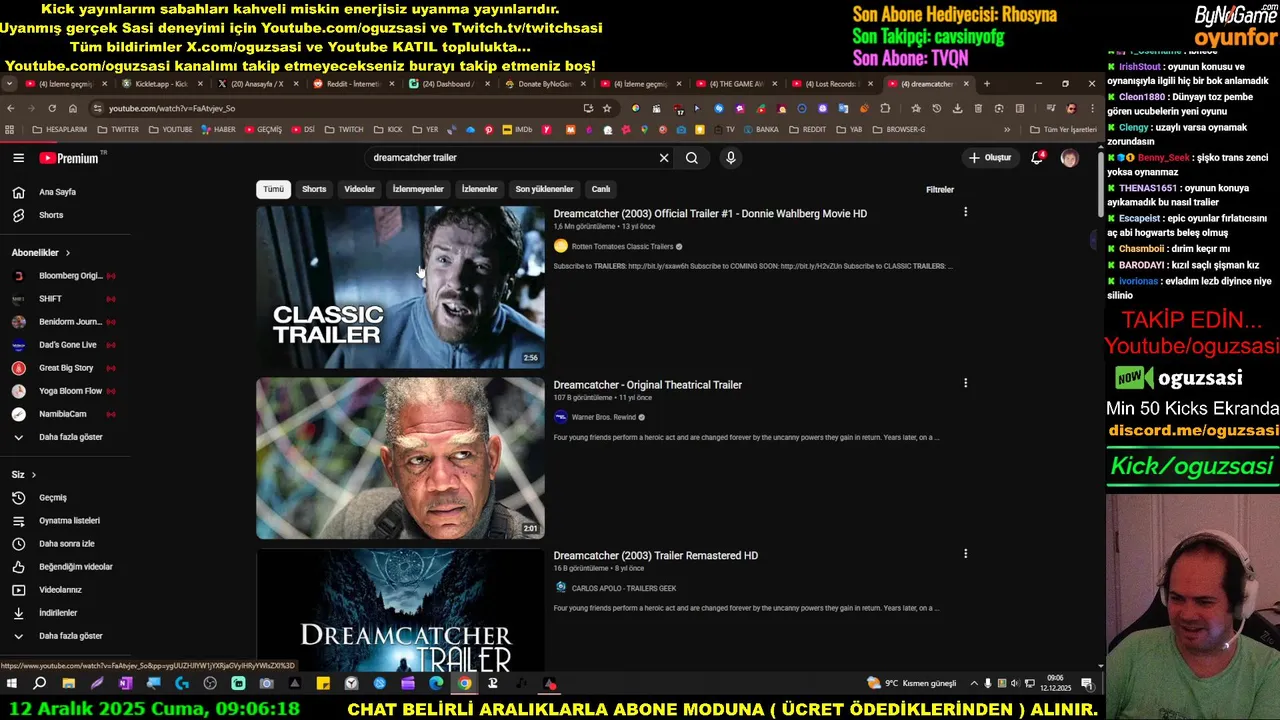This screenshot has width=1280, height=720.
Task: Open the taskbar notification center
Action: pyautogui.click(x=1087, y=684)
